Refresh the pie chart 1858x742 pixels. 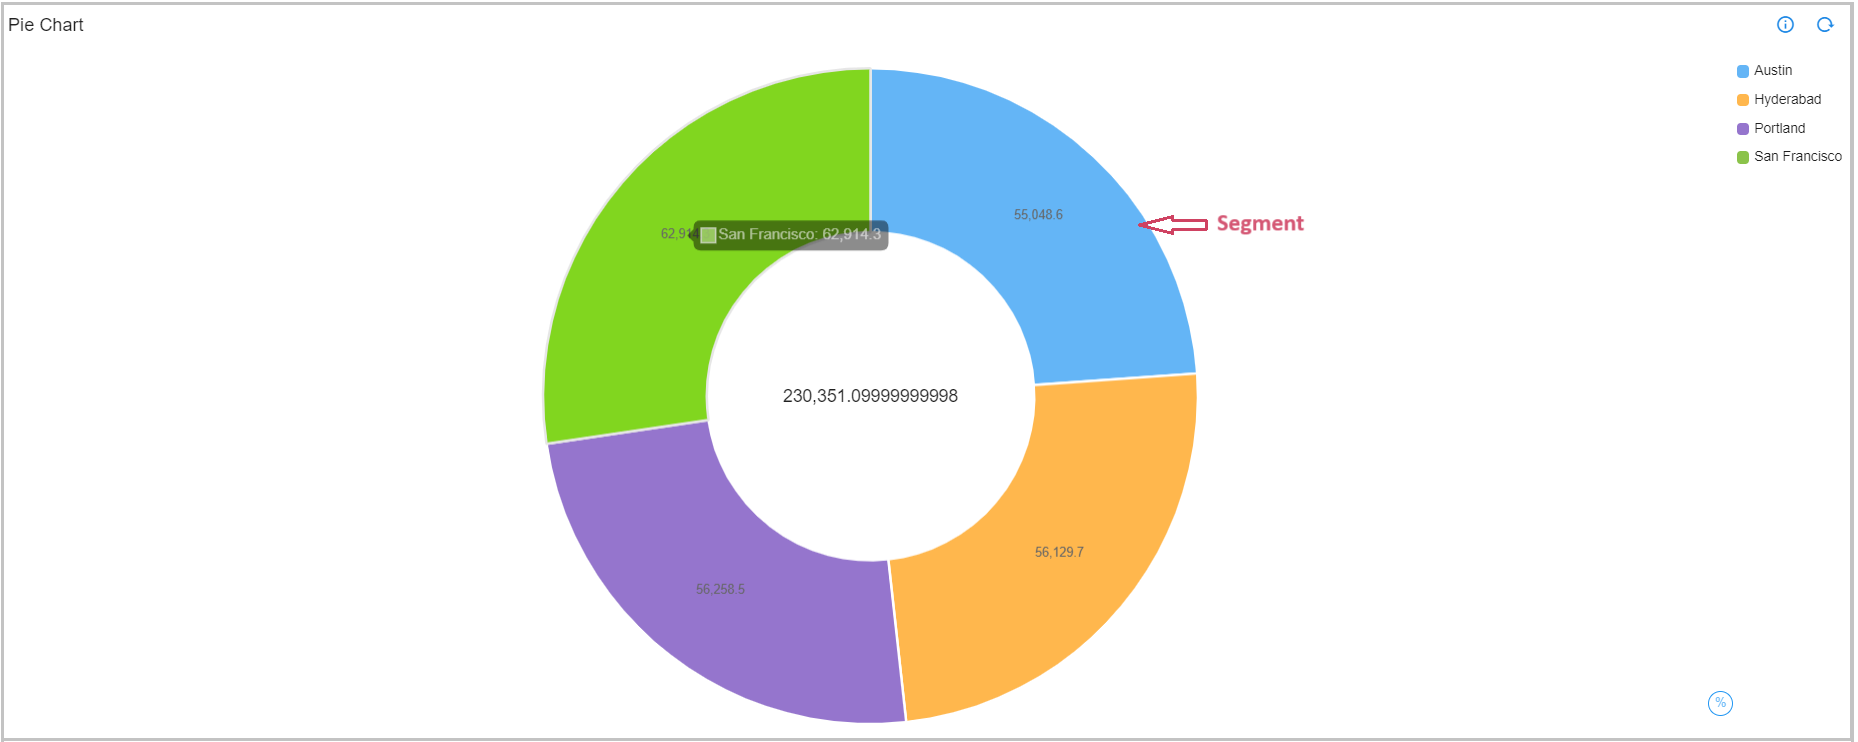coord(1825,25)
